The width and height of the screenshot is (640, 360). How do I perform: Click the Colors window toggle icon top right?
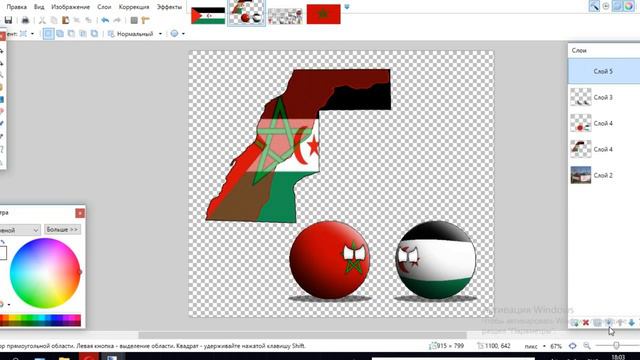[x=629, y=6]
